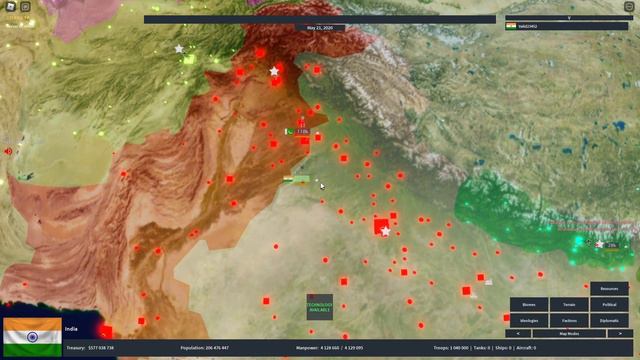Click the Population value in the status bar

pos(204,348)
